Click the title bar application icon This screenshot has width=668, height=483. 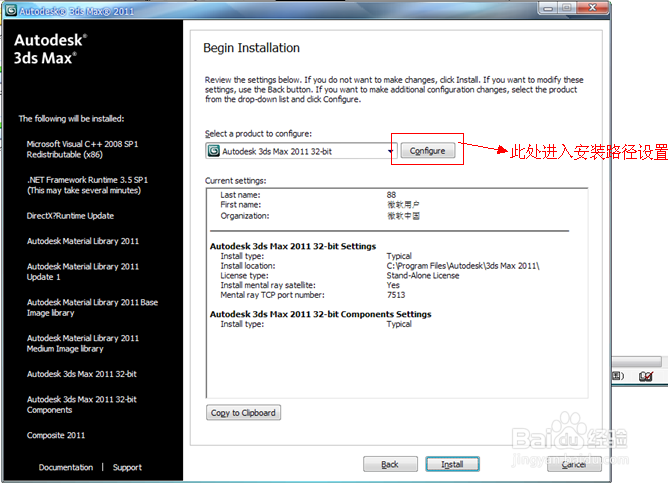[x=11, y=10]
